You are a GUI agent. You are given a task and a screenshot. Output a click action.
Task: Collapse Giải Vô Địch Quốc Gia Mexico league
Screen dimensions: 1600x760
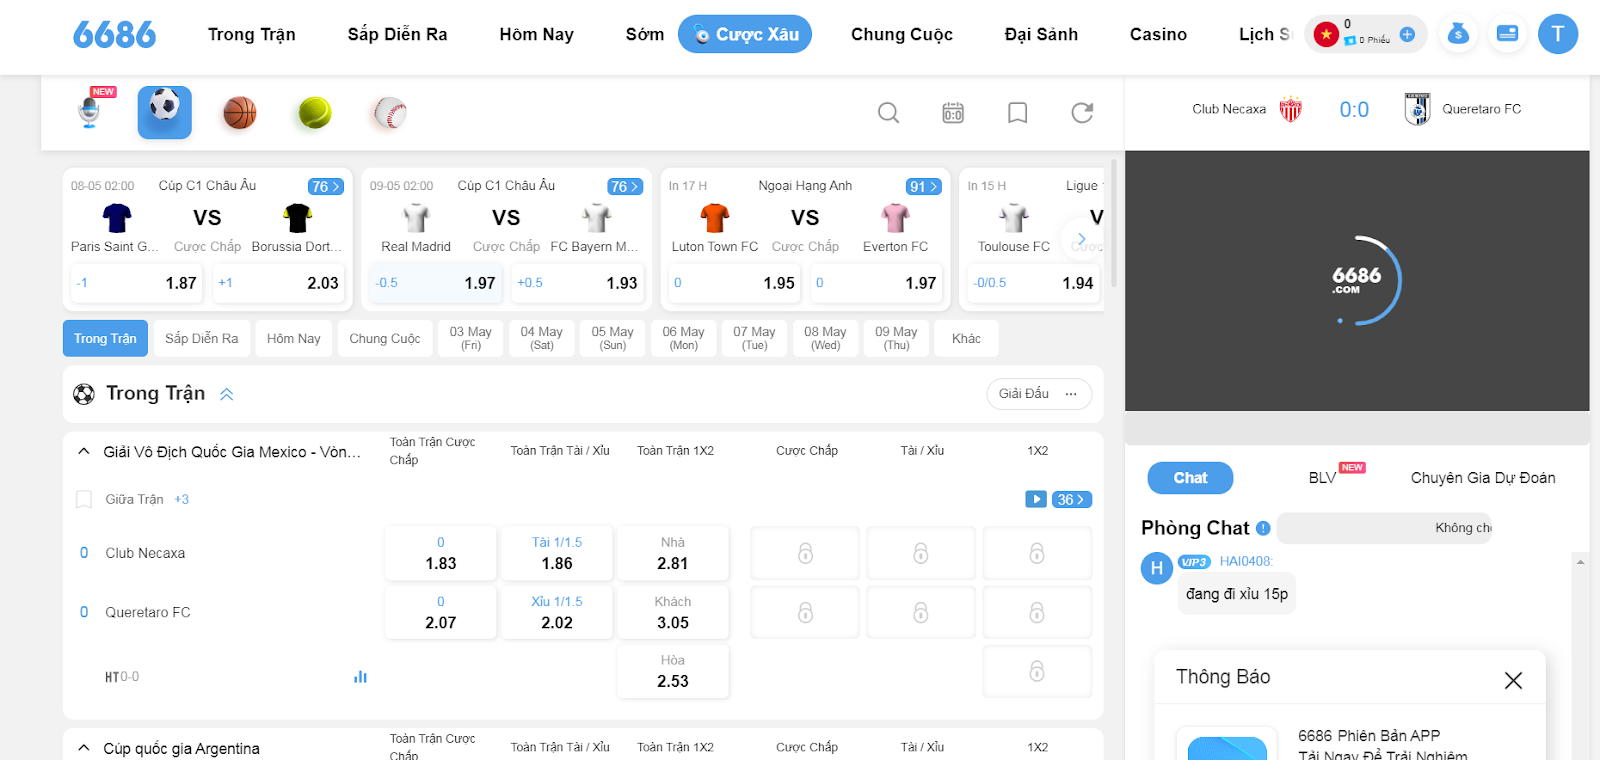(84, 451)
